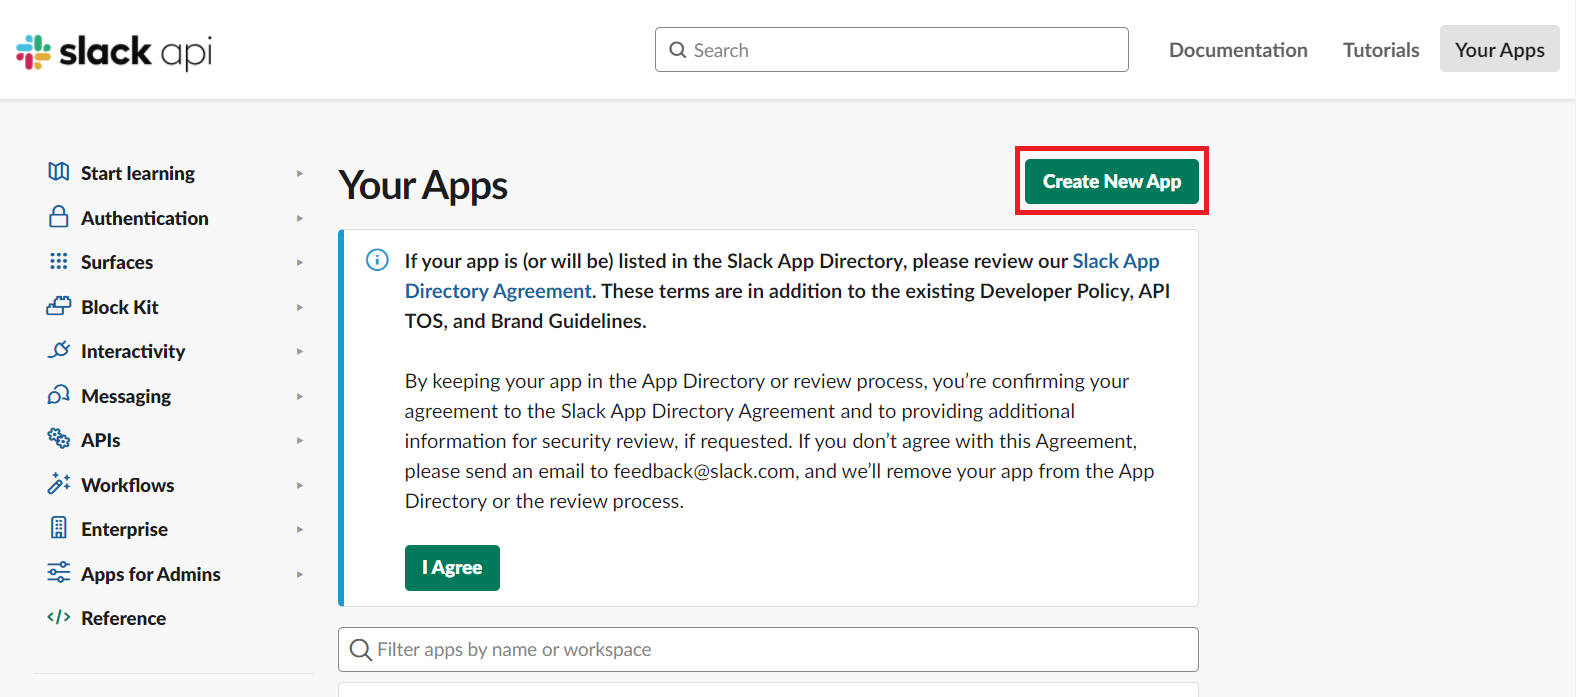Expand the Start learning section arrow

[300, 173]
